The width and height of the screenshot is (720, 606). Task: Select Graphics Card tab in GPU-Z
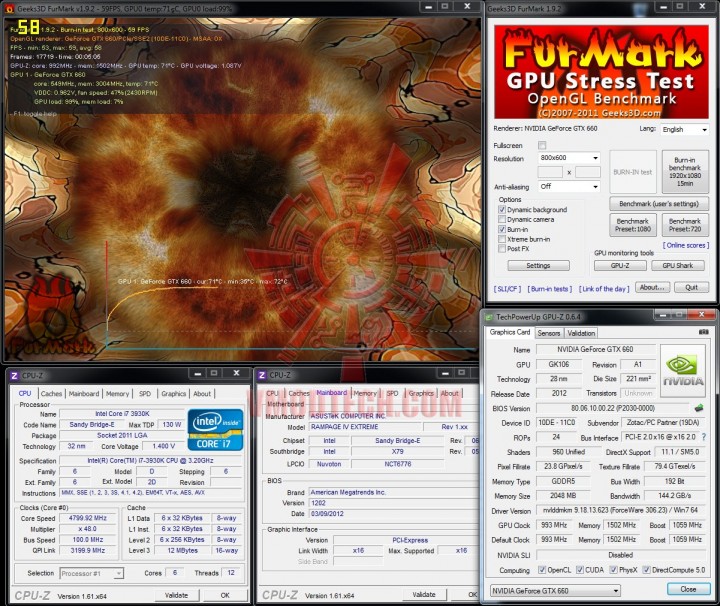pyautogui.click(x=510, y=332)
